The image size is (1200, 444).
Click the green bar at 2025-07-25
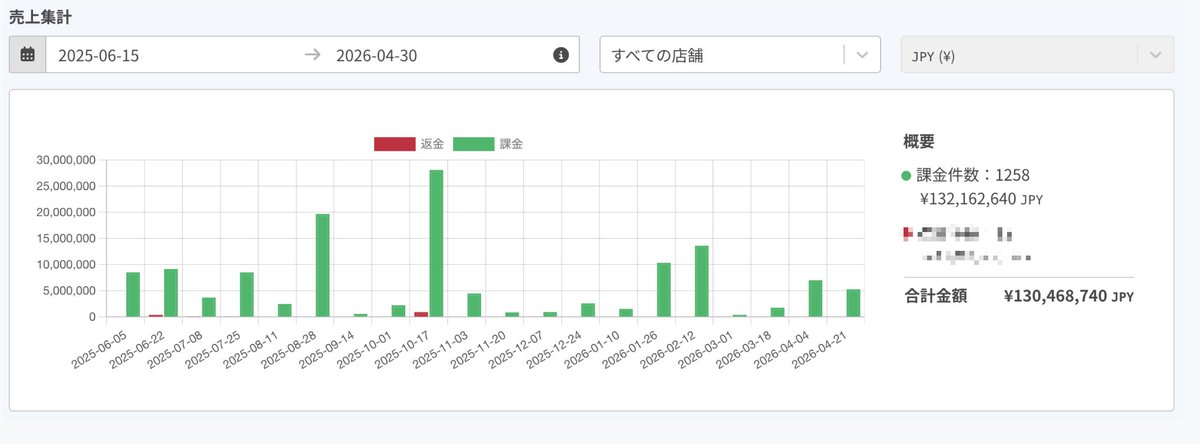247,294
